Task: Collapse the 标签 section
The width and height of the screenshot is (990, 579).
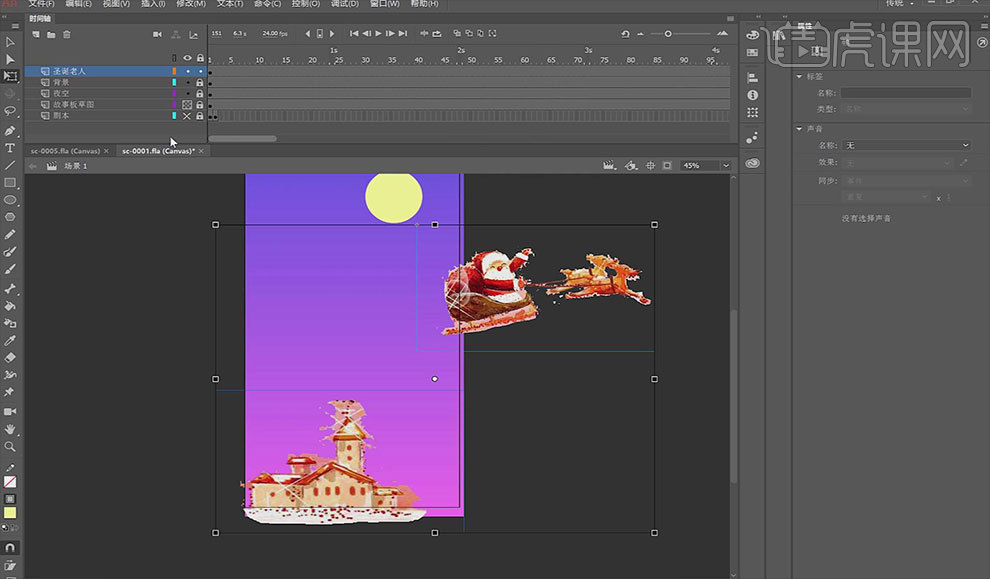Action: coord(799,76)
